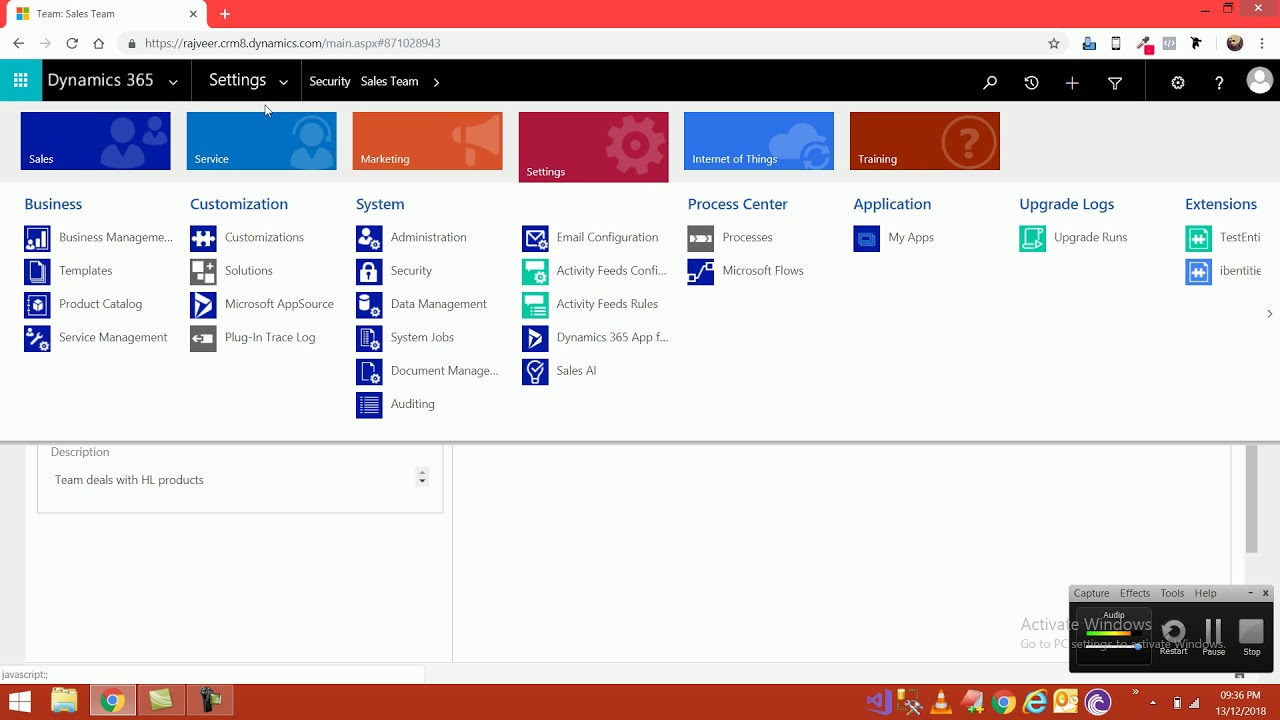Open the Administration link
This screenshot has width=1280, height=720.
(428, 238)
